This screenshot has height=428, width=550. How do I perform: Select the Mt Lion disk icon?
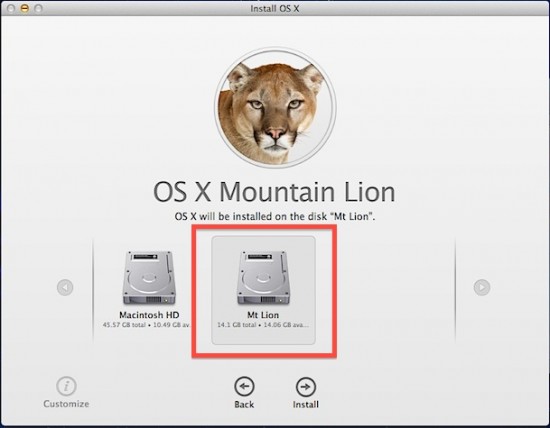[x=263, y=277]
